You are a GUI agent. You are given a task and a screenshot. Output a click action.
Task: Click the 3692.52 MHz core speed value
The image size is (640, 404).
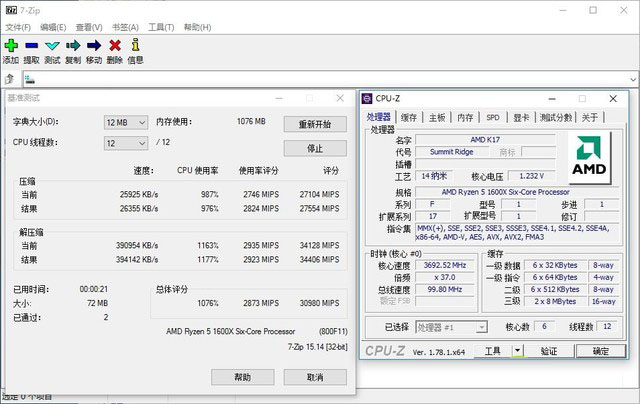[x=445, y=265]
